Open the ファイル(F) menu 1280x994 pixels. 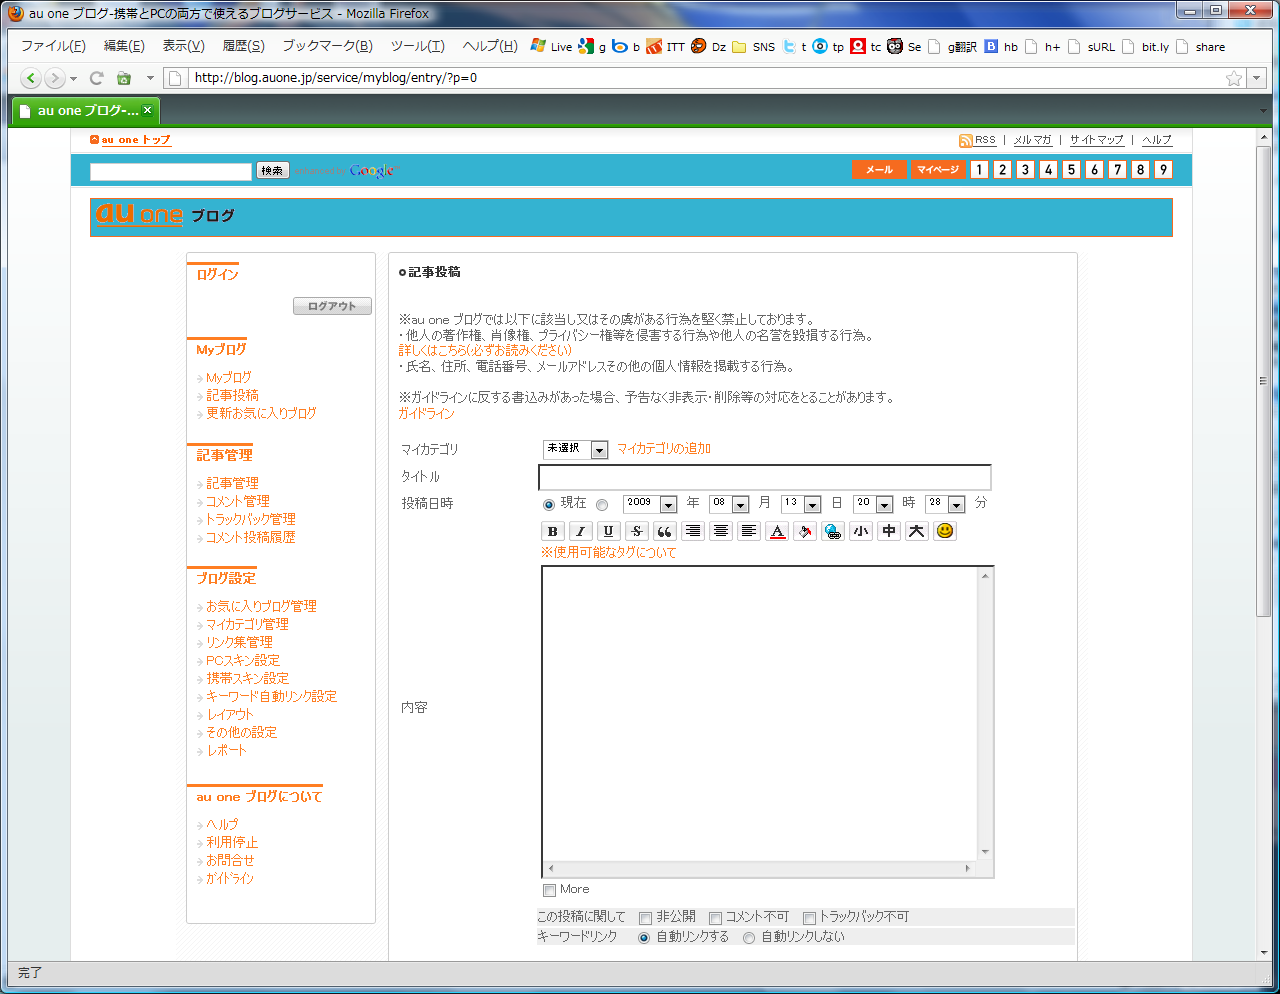(x=53, y=46)
